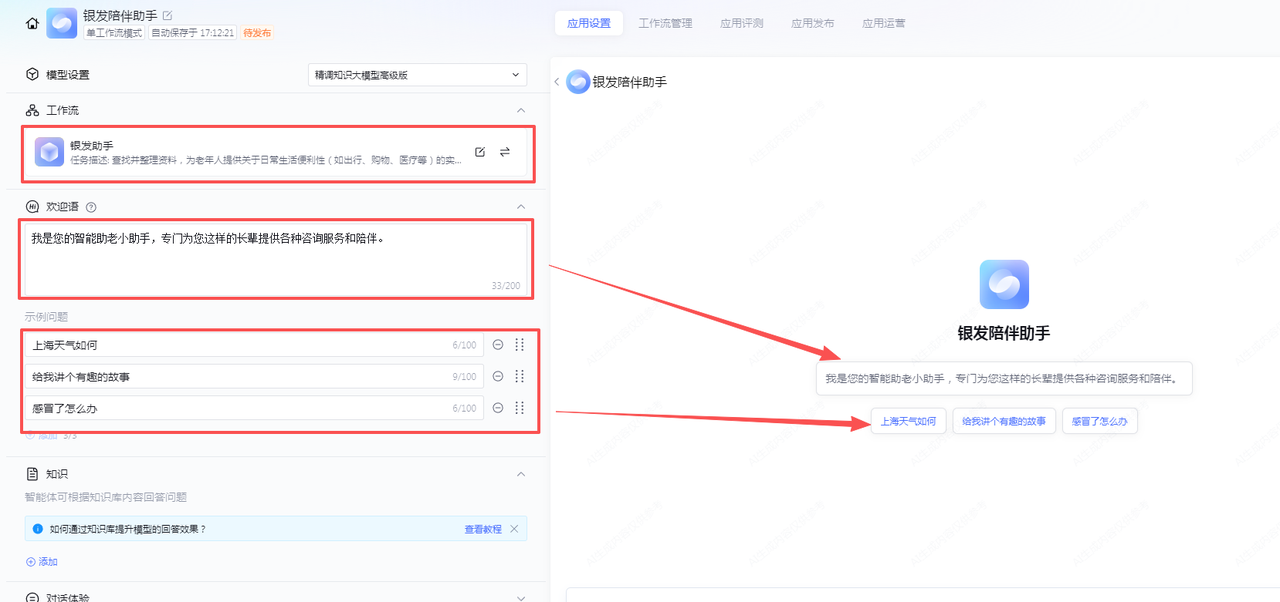Screen dimensions: 1280x602
Task: Switch to the 工作流管理 tab
Action: pyautogui.click(x=665, y=23)
